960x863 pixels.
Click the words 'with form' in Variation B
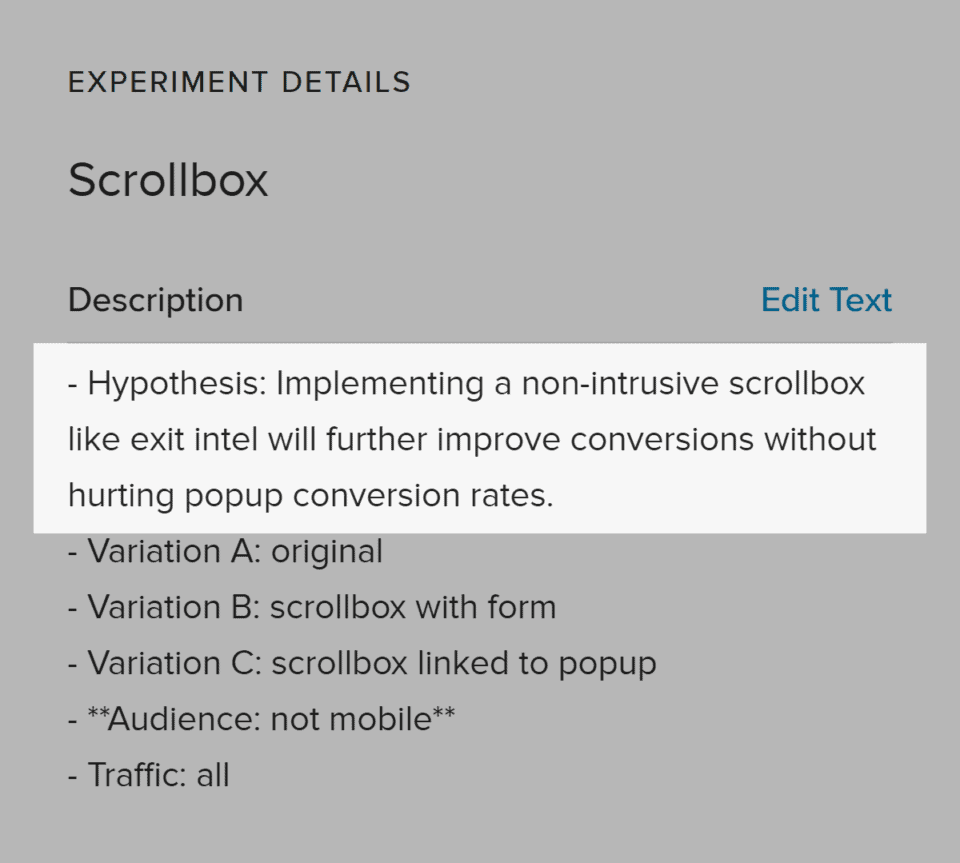point(486,608)
